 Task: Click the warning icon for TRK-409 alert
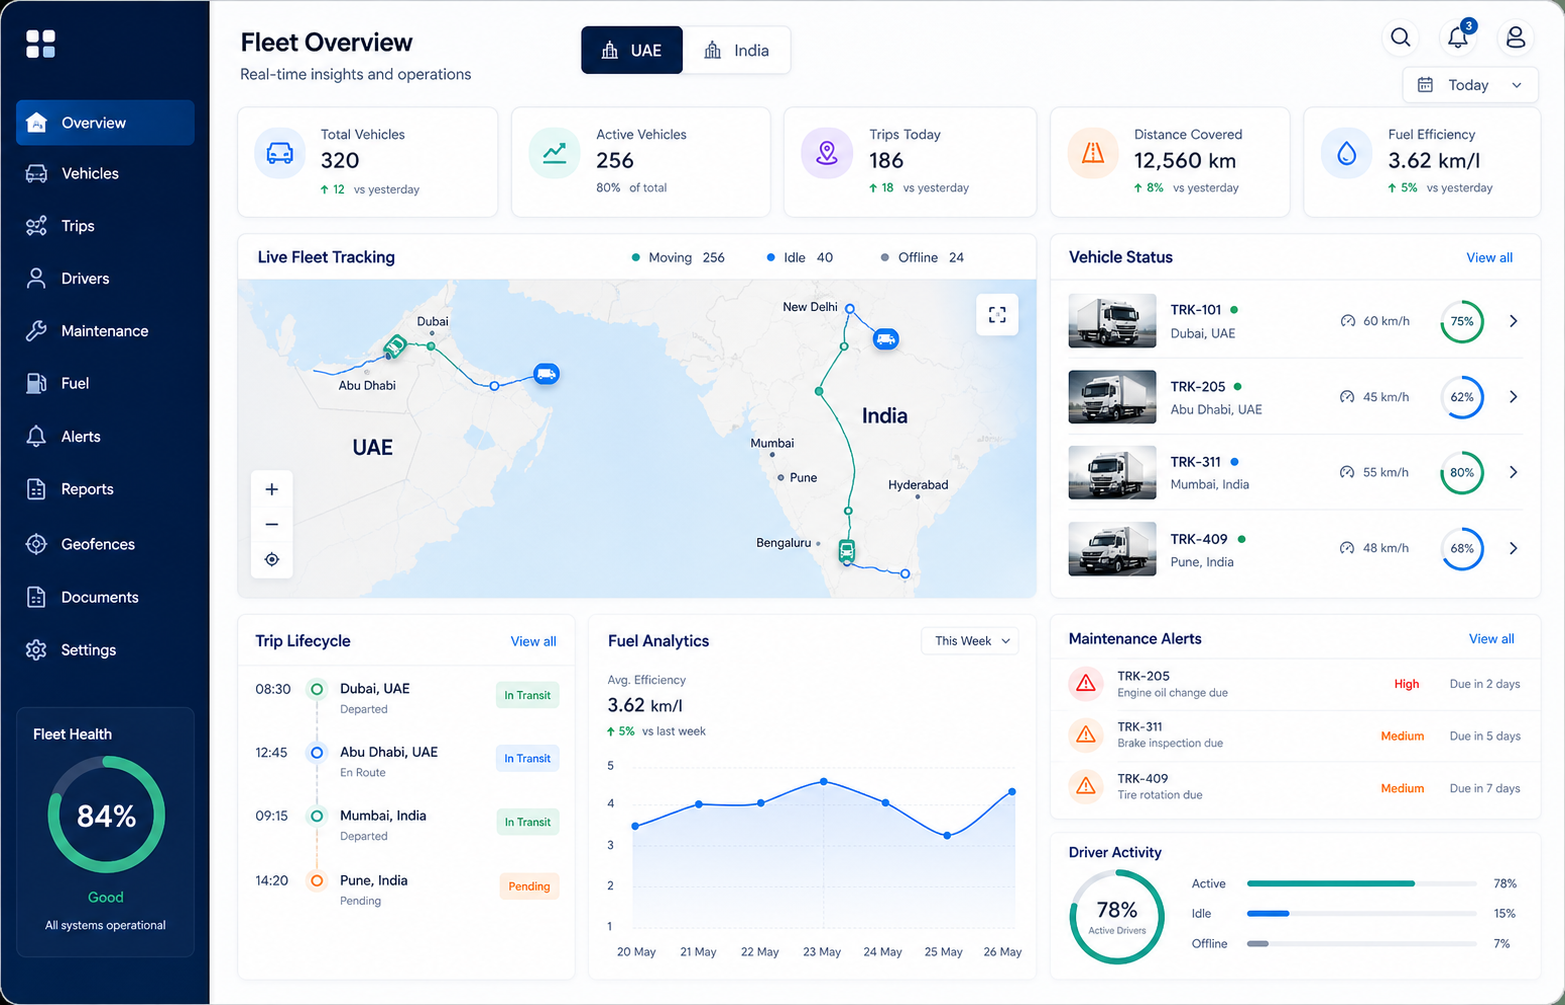1085,786
